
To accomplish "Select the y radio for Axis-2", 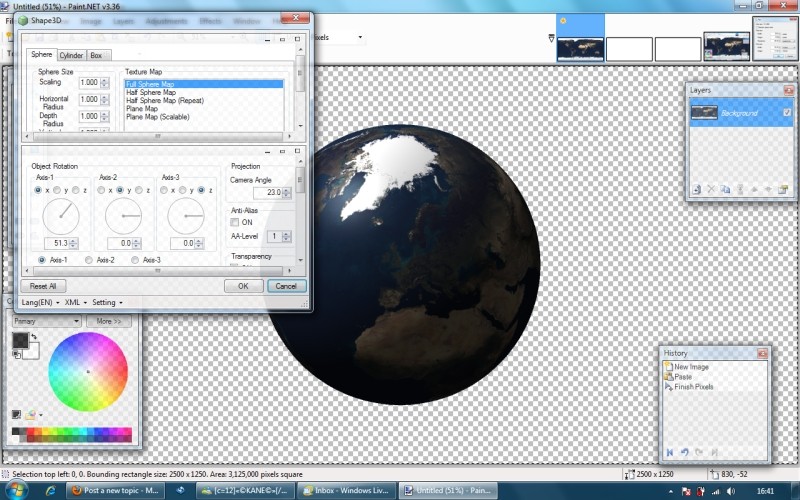I will coord(120,190).
